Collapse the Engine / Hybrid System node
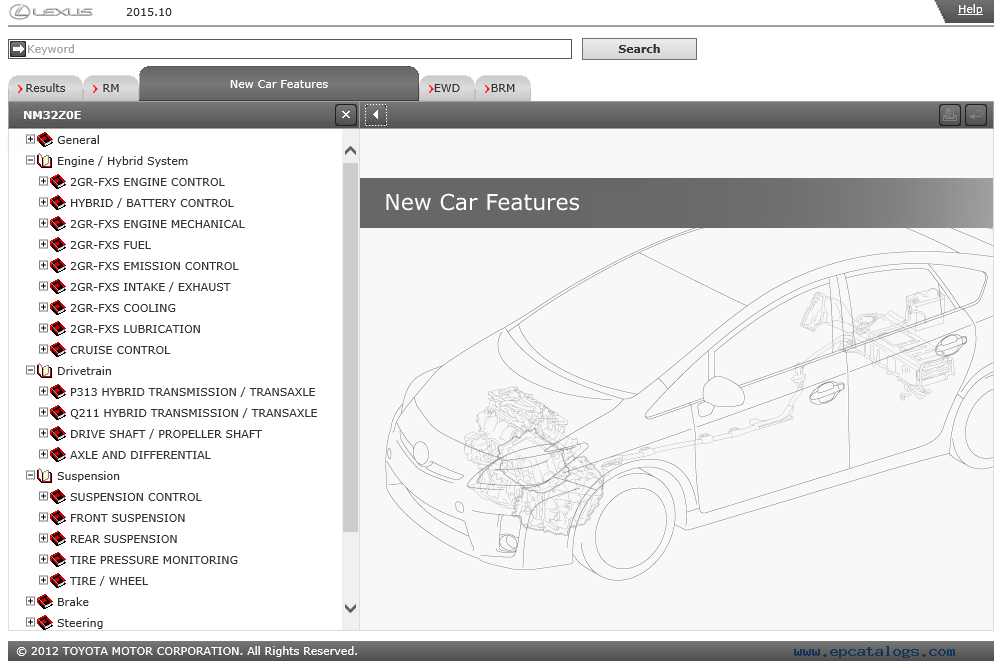The width and height of the screenshot is (1006, 668). click(30, 161)
